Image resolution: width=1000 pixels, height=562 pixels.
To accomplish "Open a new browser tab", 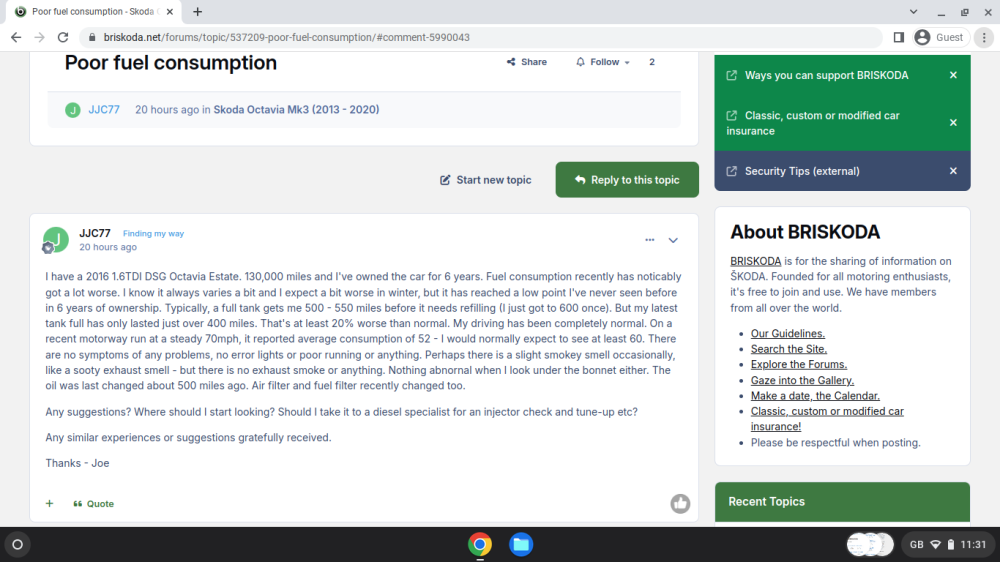I will pyautogui.click(x=198, y=11).
